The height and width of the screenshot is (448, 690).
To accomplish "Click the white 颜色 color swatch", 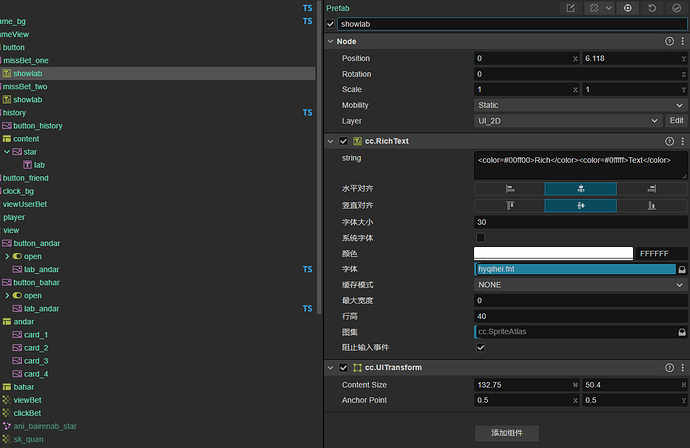I will 553,253.
